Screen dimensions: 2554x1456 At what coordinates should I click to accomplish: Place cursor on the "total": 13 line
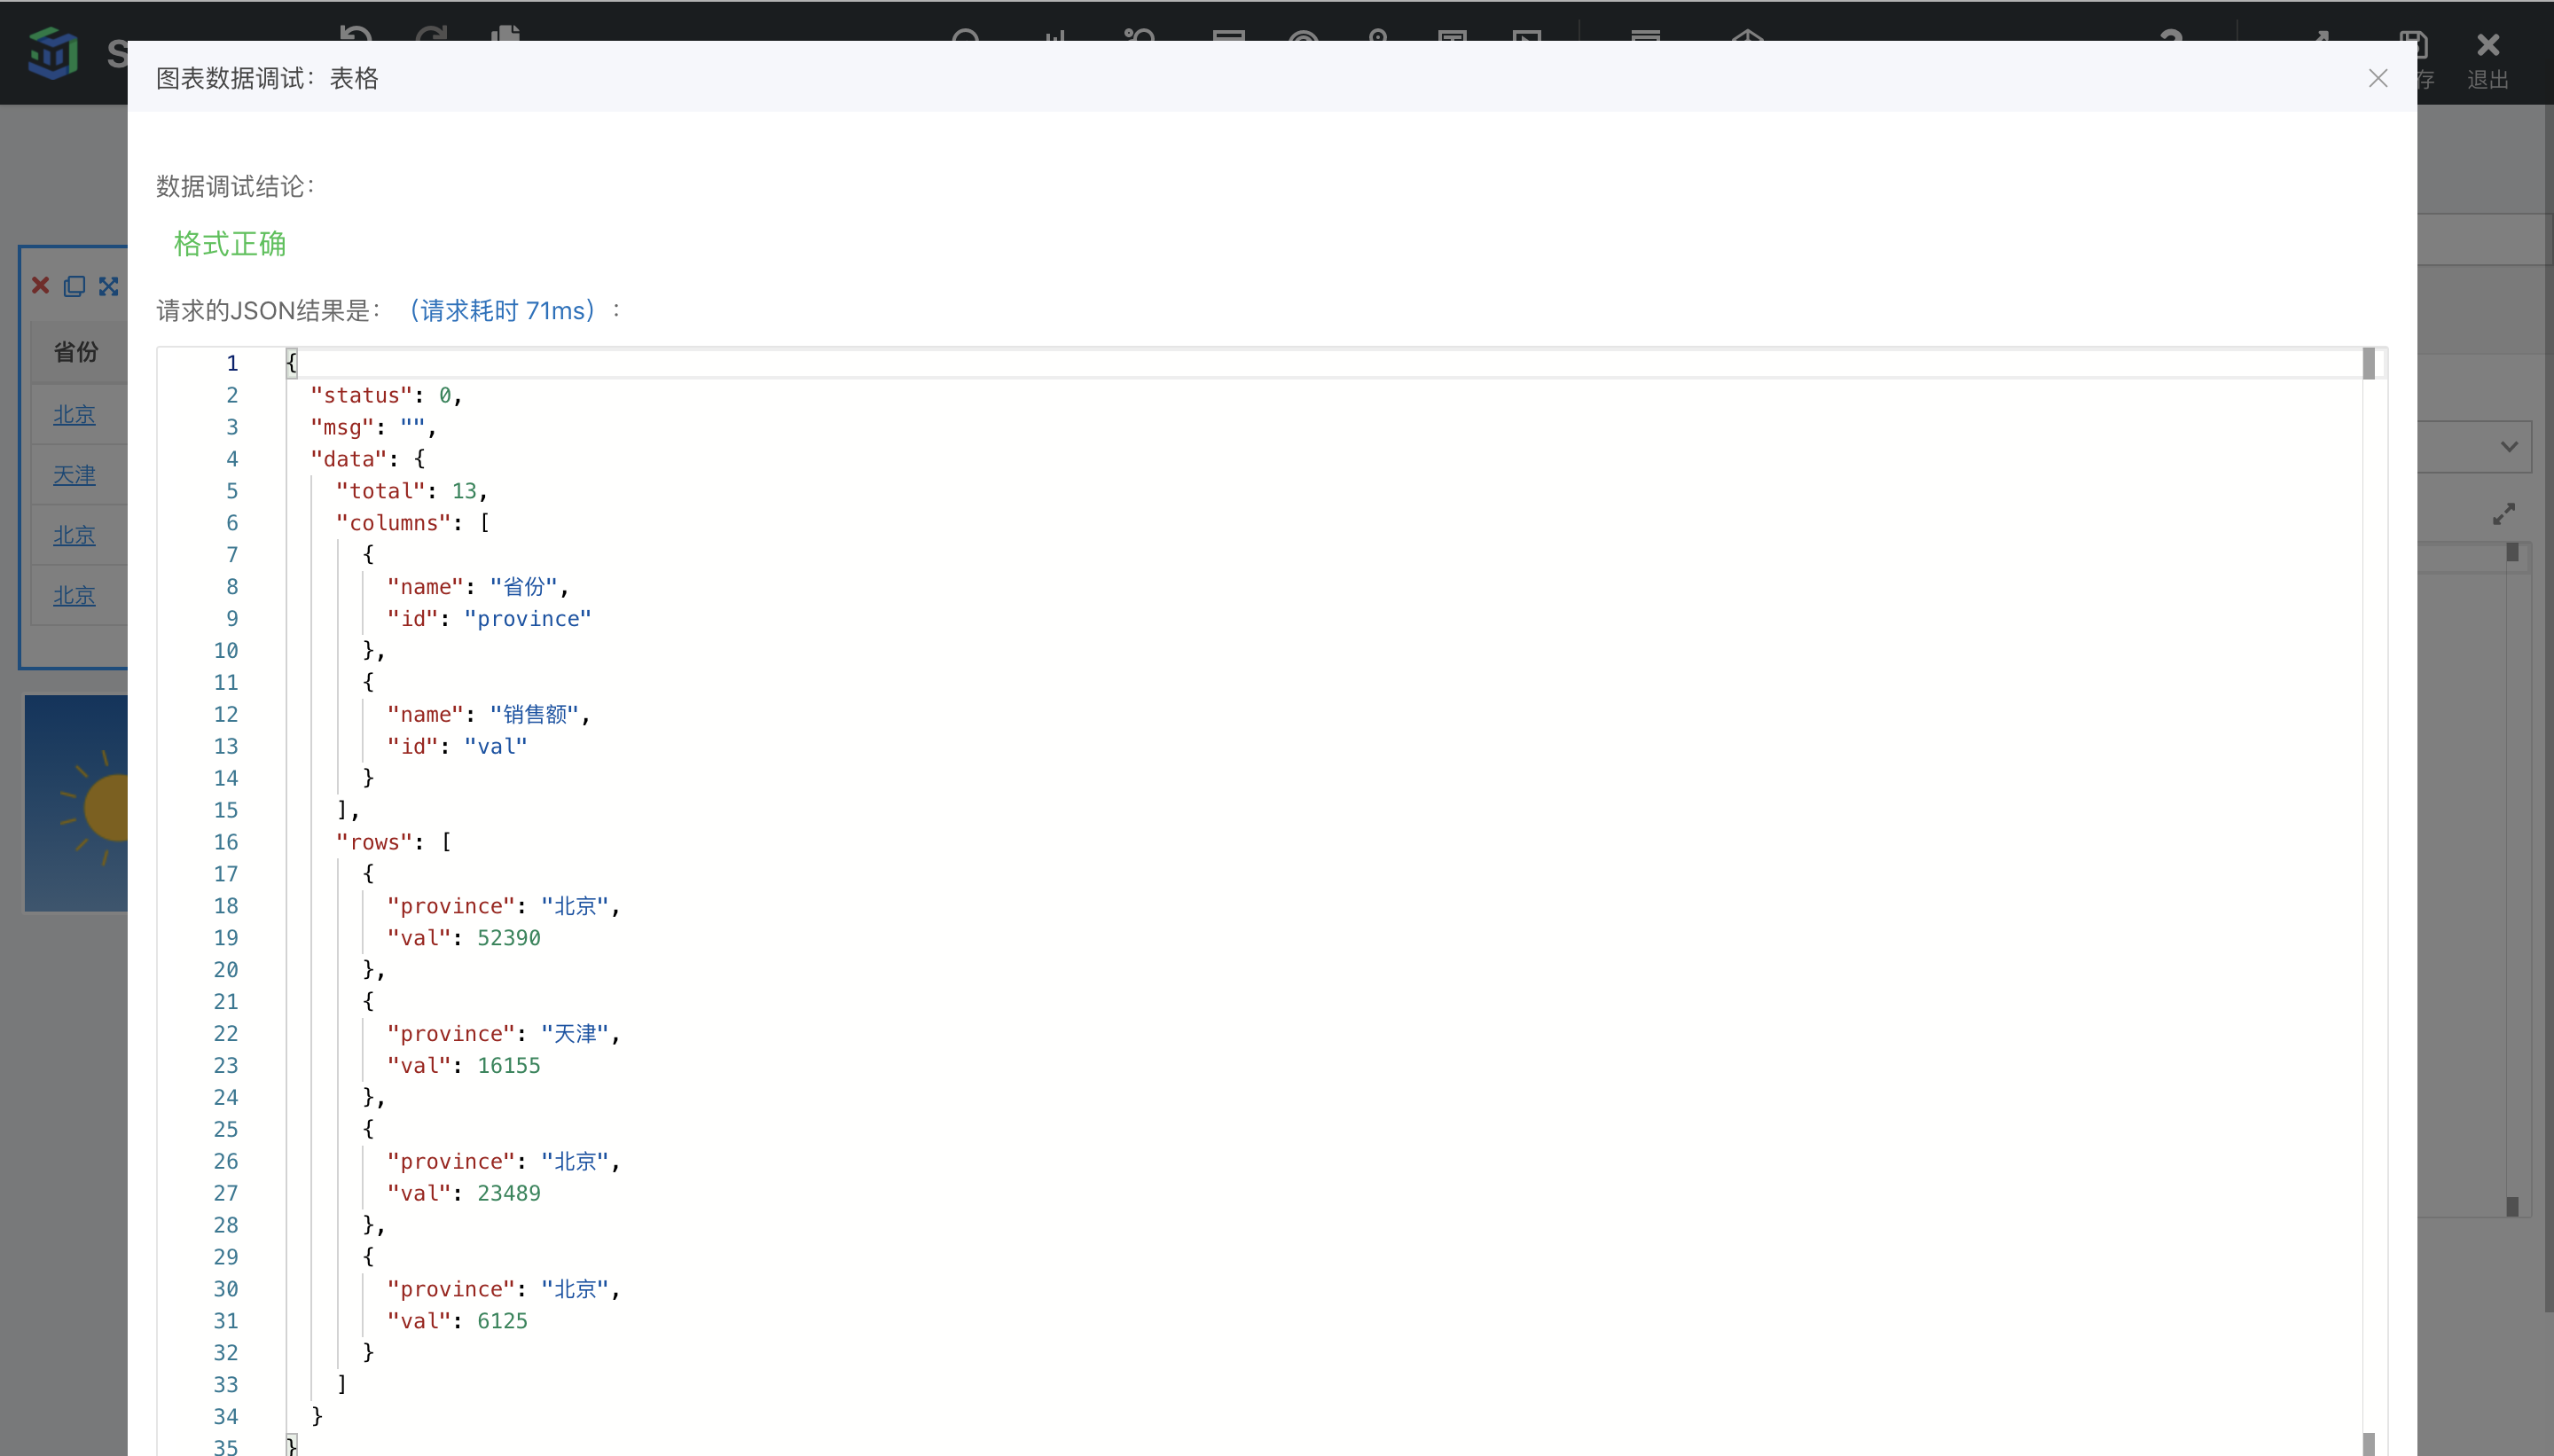tap(411, 491)
